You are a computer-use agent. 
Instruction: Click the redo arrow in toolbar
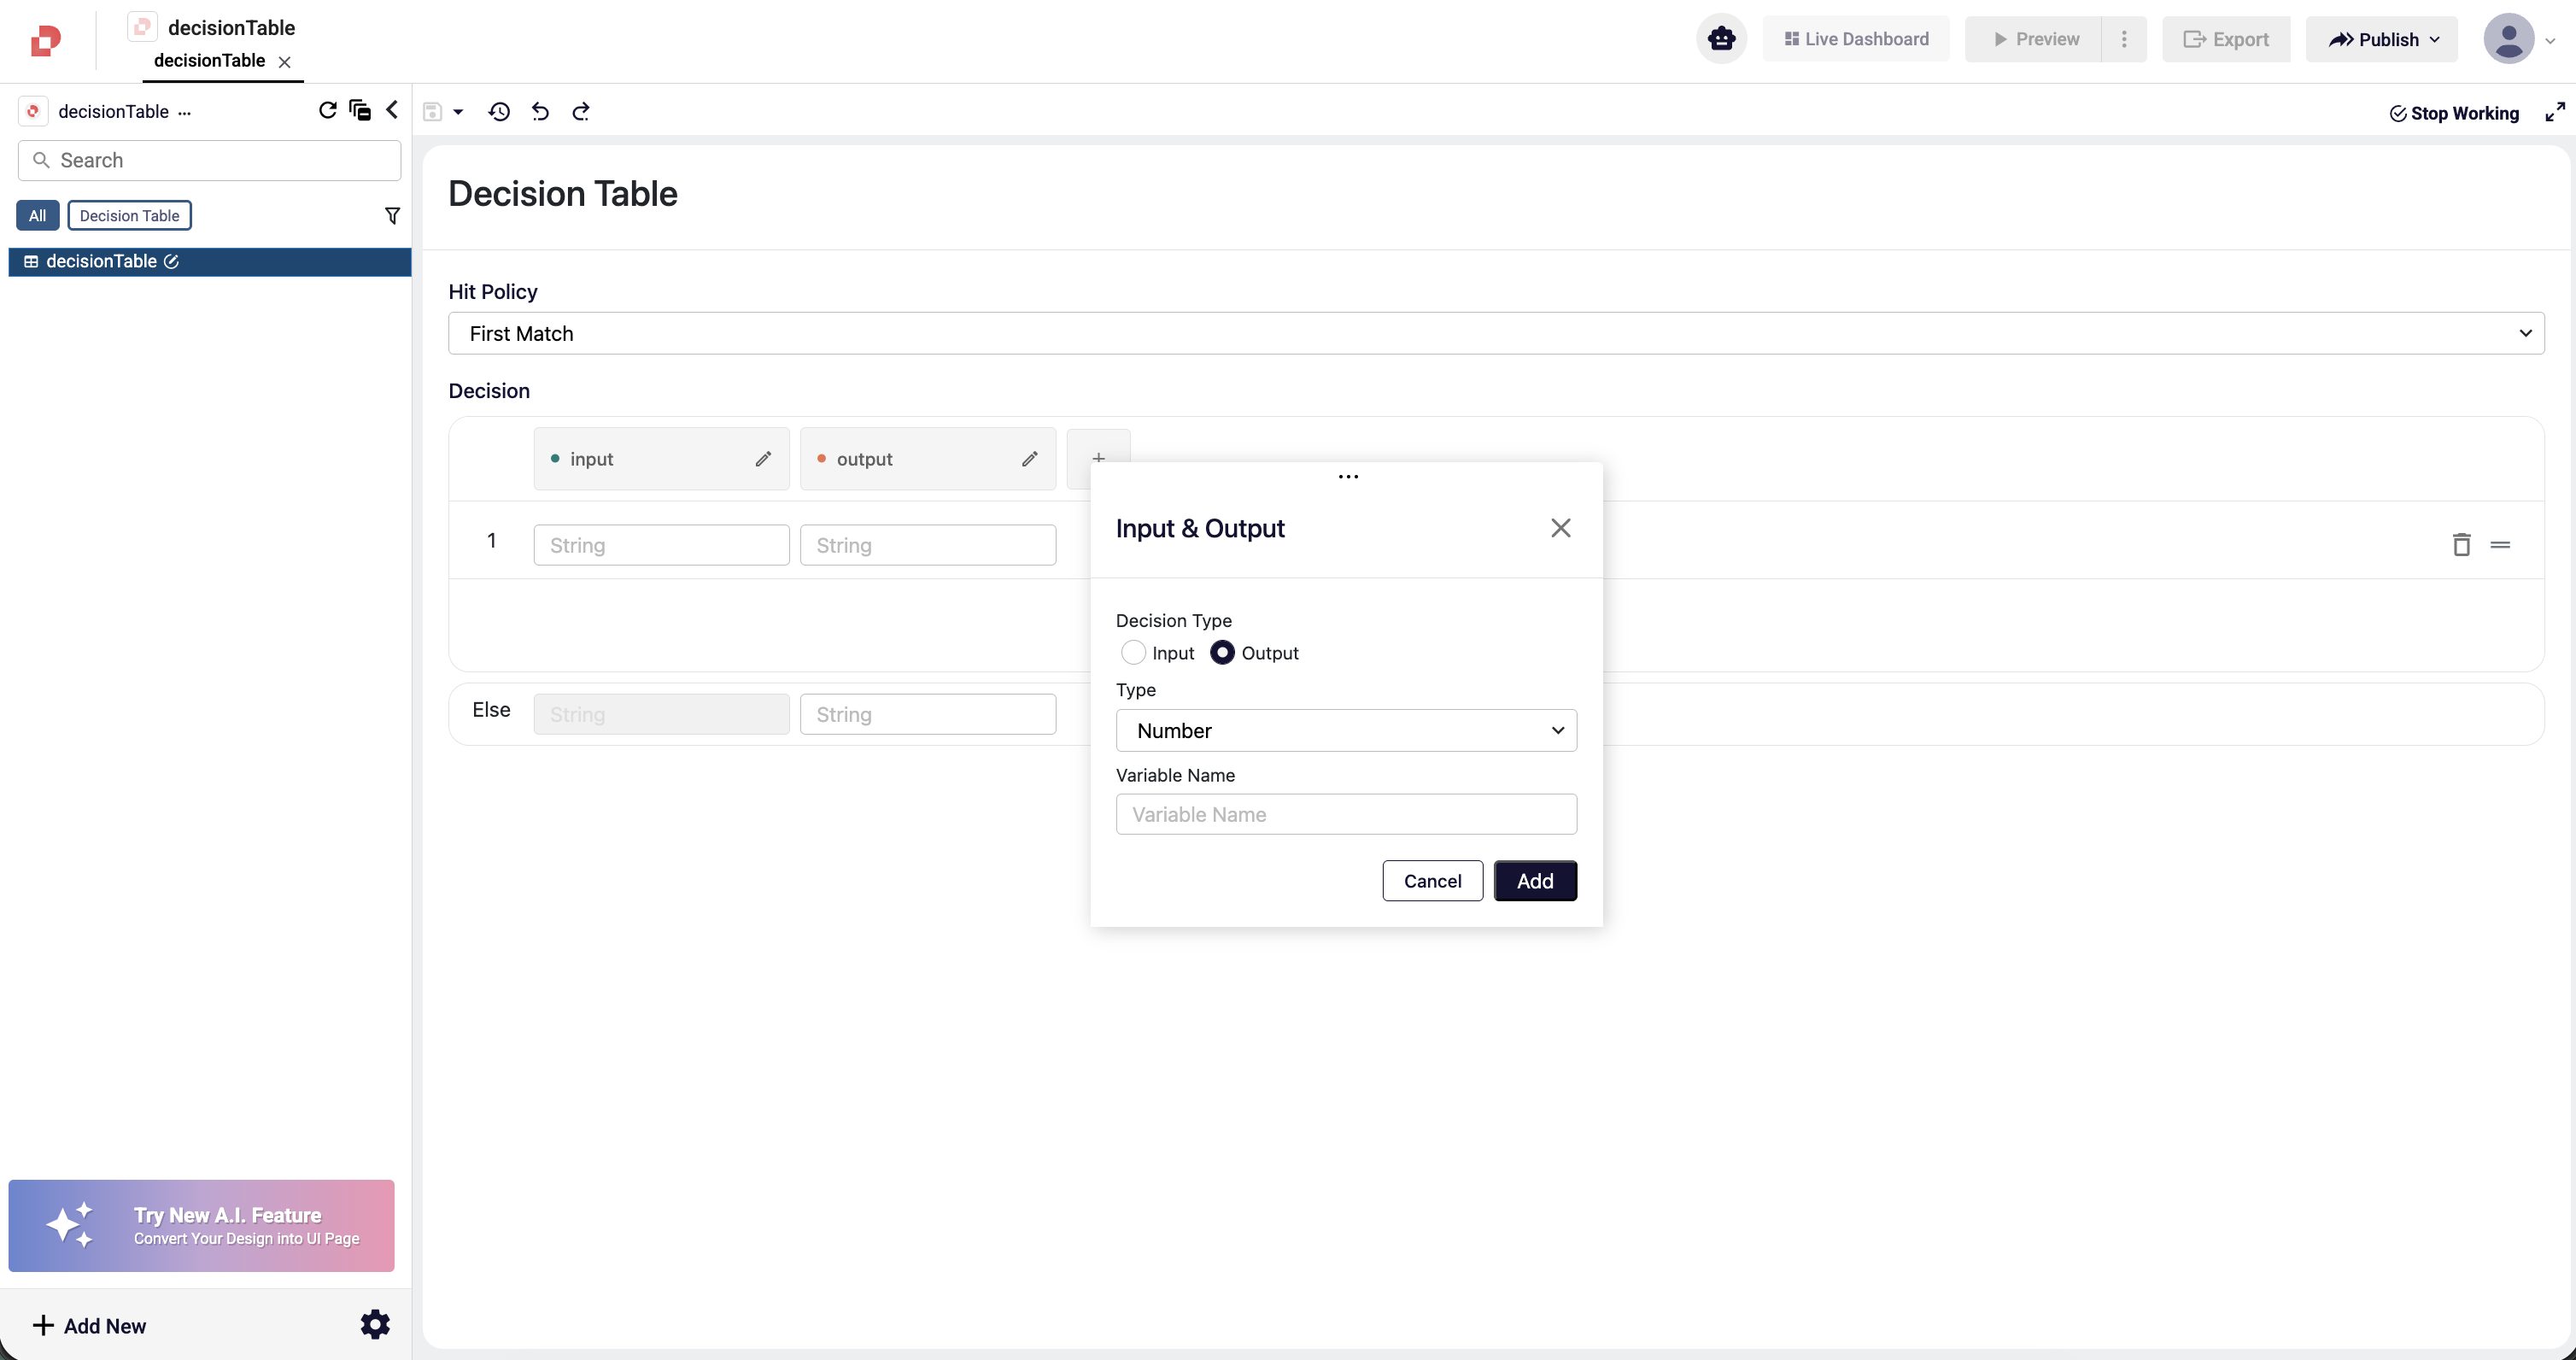(x=581, y=112)
